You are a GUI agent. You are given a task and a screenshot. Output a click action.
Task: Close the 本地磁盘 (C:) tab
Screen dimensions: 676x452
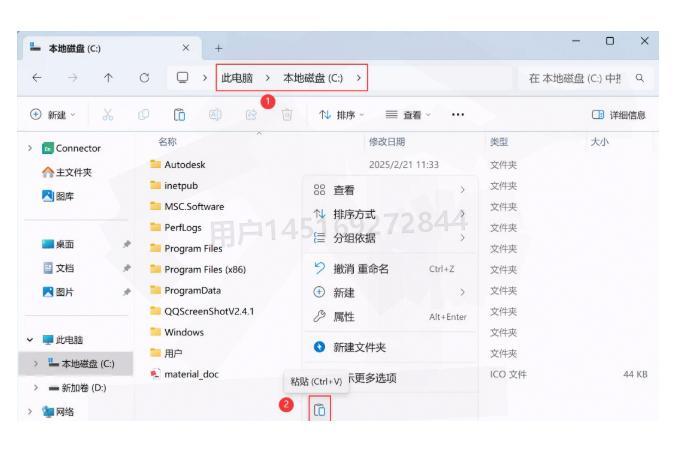point(186,47)
